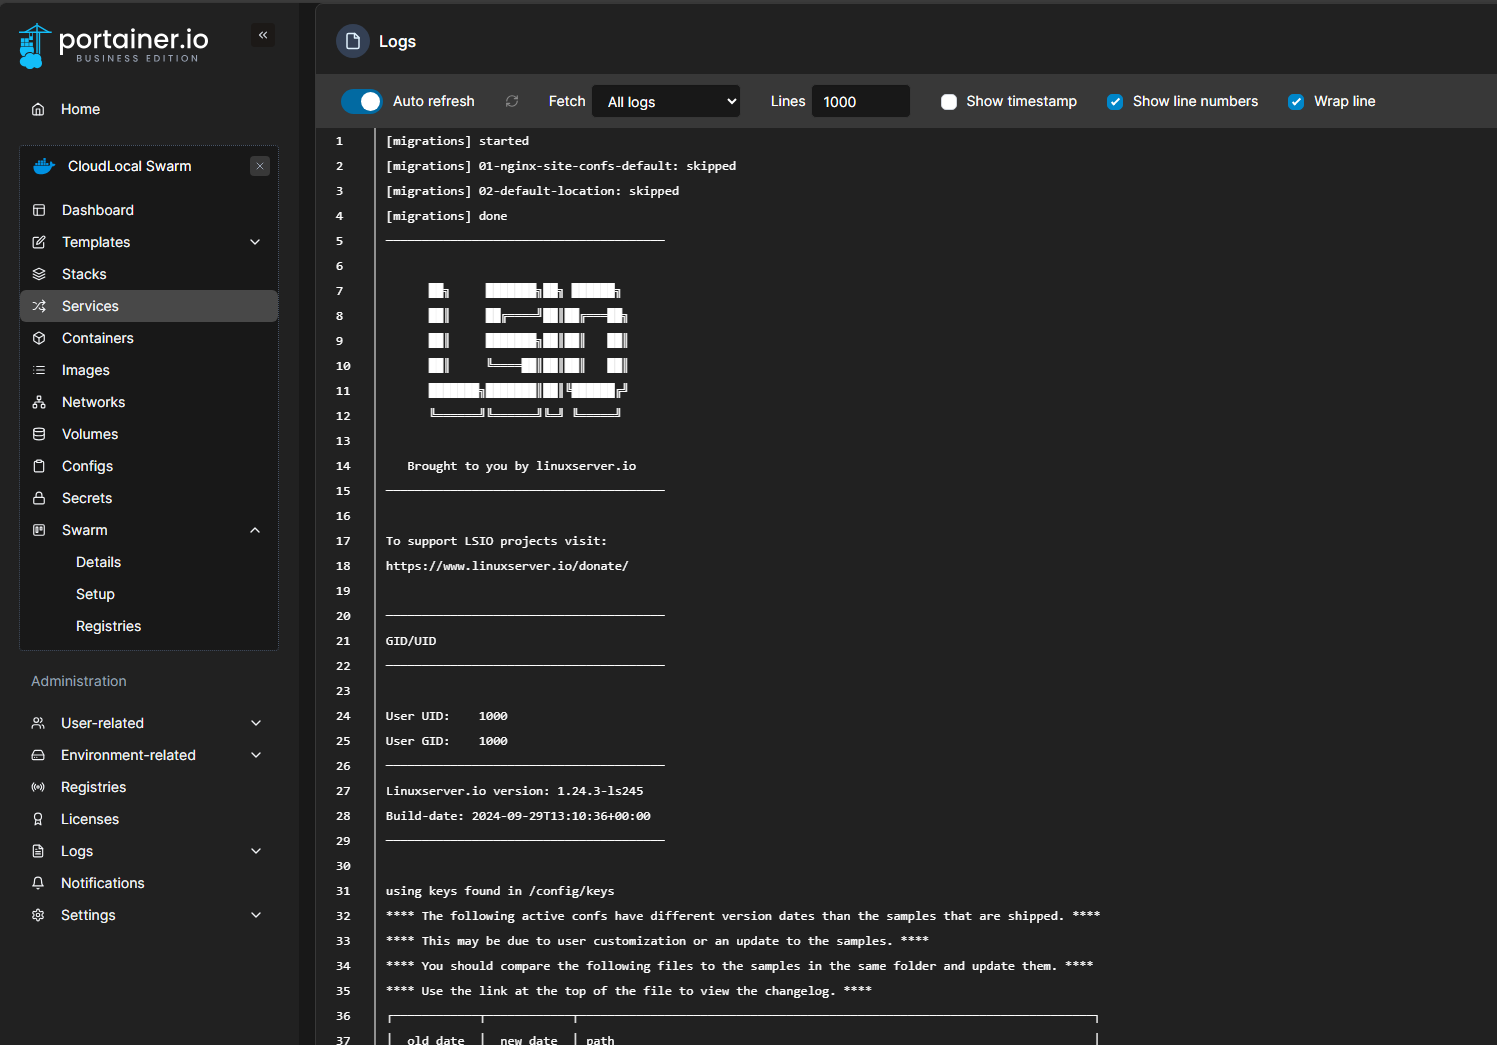Screen dimensions: 1497x1045
Task: Uncheck Show line numbers
Action: click(x=1115, y=102)
